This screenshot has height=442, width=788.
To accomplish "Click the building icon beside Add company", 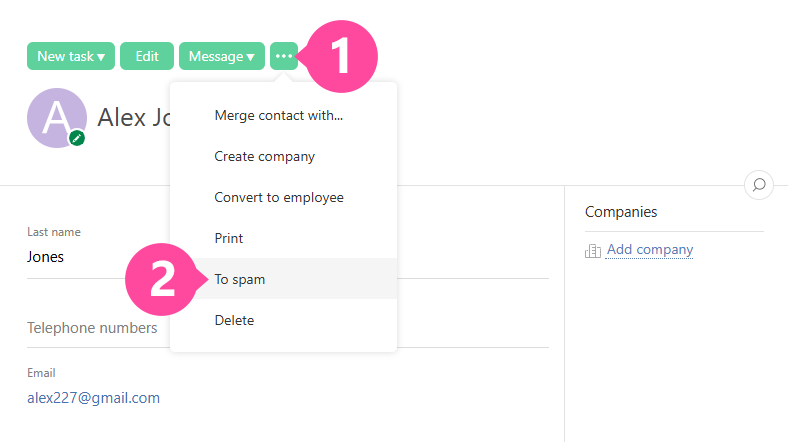I will point(593,250).
